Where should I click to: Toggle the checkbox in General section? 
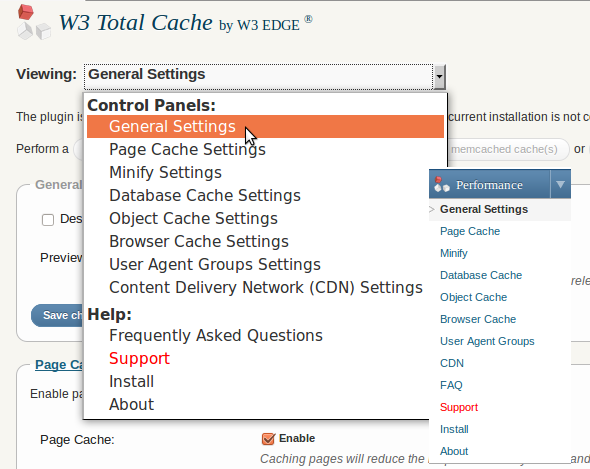click(x=48, y=220)
